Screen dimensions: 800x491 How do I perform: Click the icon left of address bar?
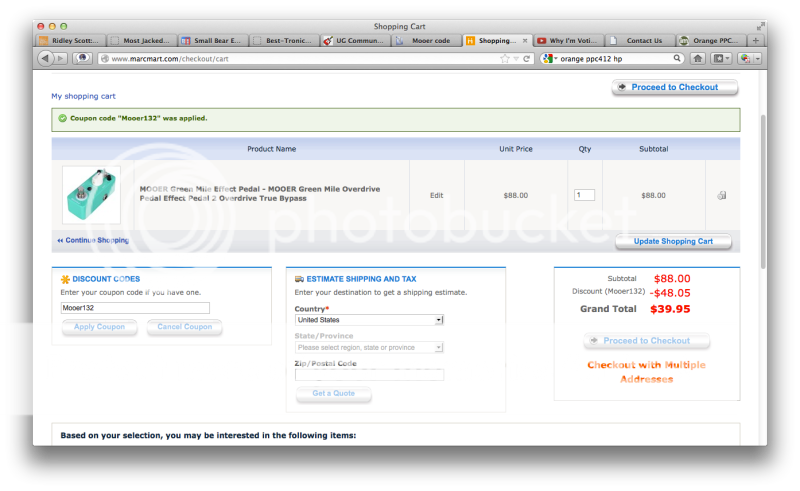[82, 59]
